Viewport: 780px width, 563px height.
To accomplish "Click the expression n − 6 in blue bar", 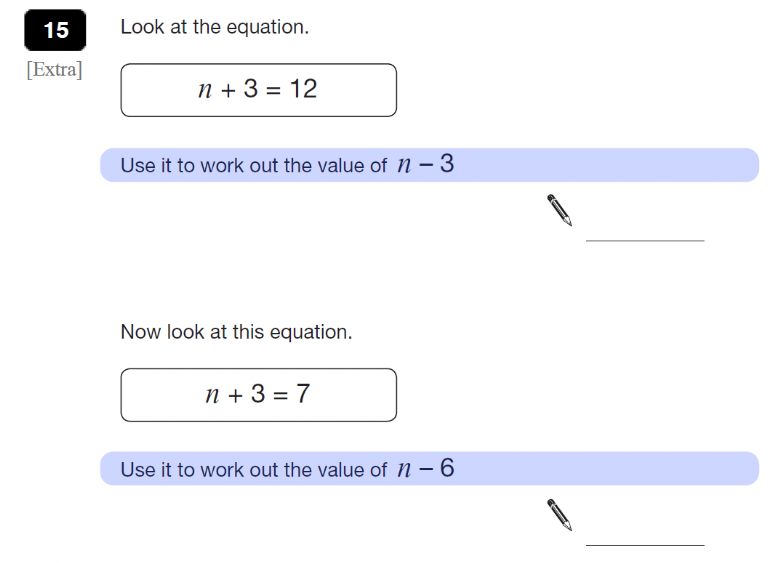I will (426, 468).
